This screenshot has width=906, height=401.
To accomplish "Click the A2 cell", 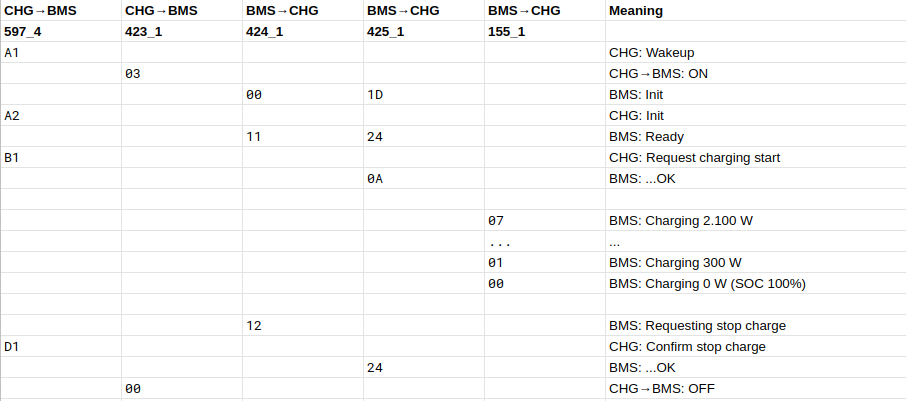I will [x=61, y=116].
